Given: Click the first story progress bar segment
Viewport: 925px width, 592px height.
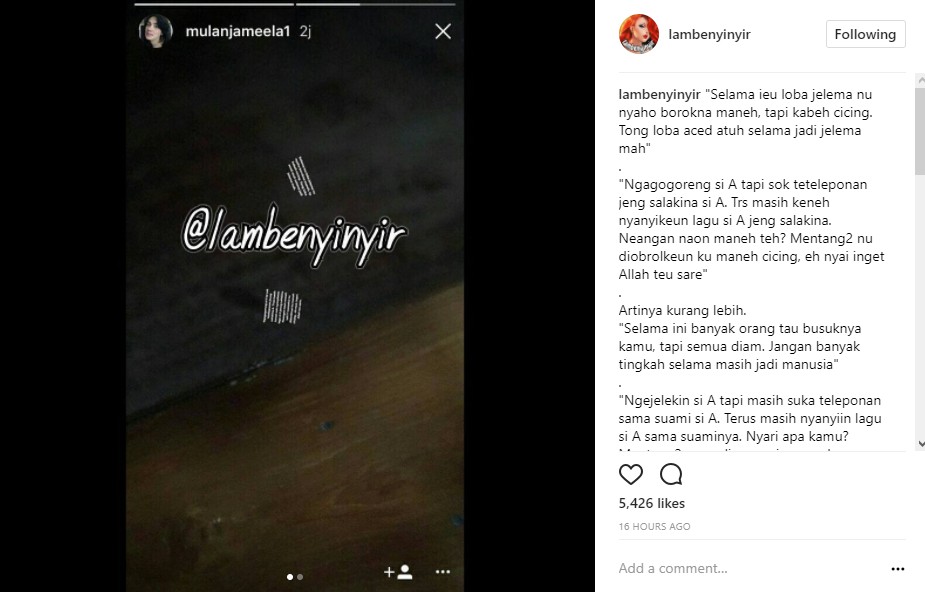Looking at the screenshot, I should [214, 4].
